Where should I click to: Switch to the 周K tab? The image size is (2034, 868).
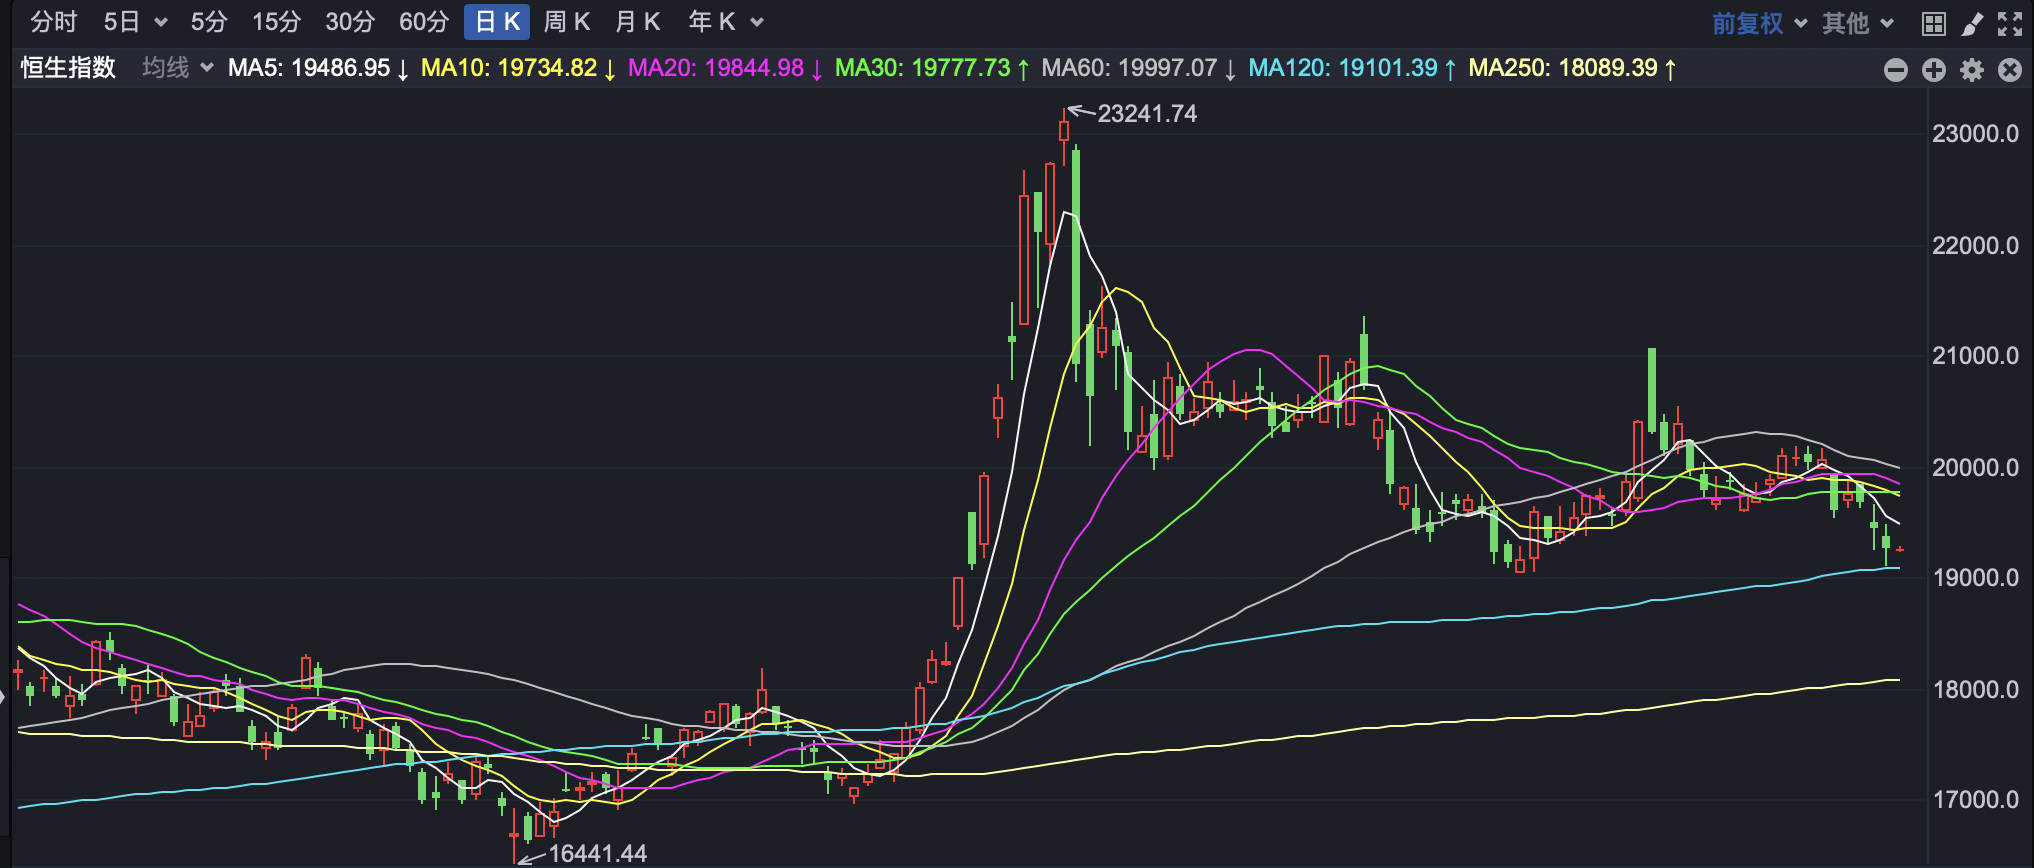[x=567, y=22]
